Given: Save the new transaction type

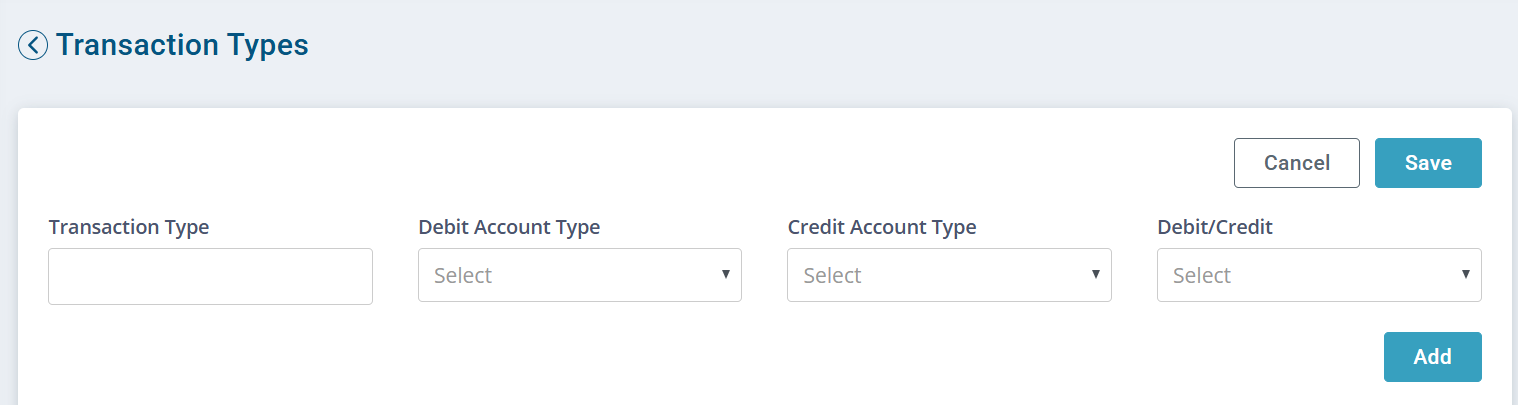Looking at the screenshot, I should (1428, 163).
